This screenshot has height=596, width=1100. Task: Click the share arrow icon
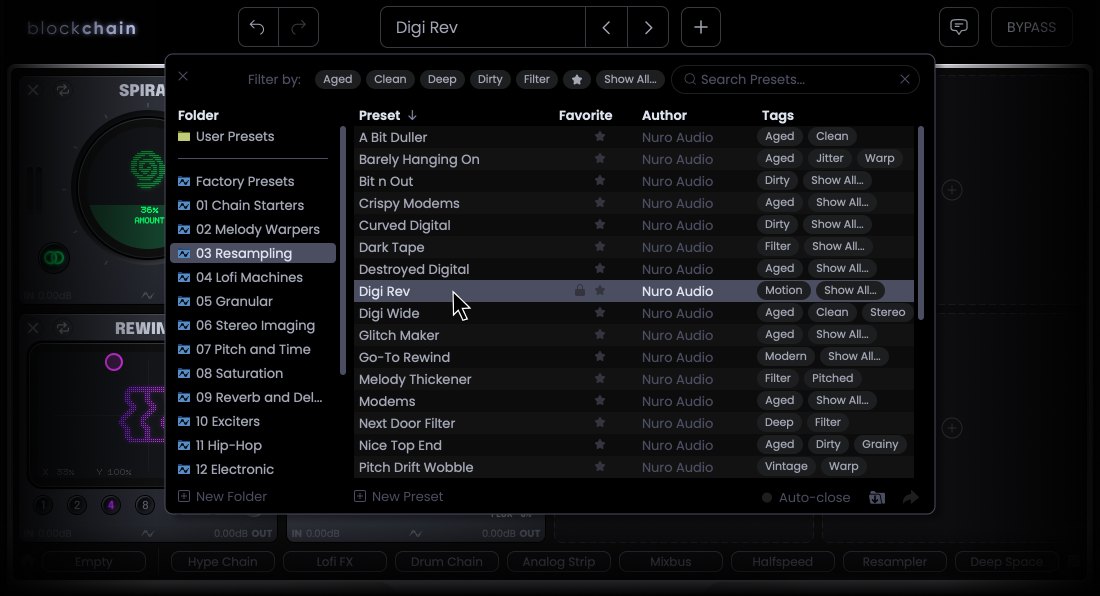(911, 497)
